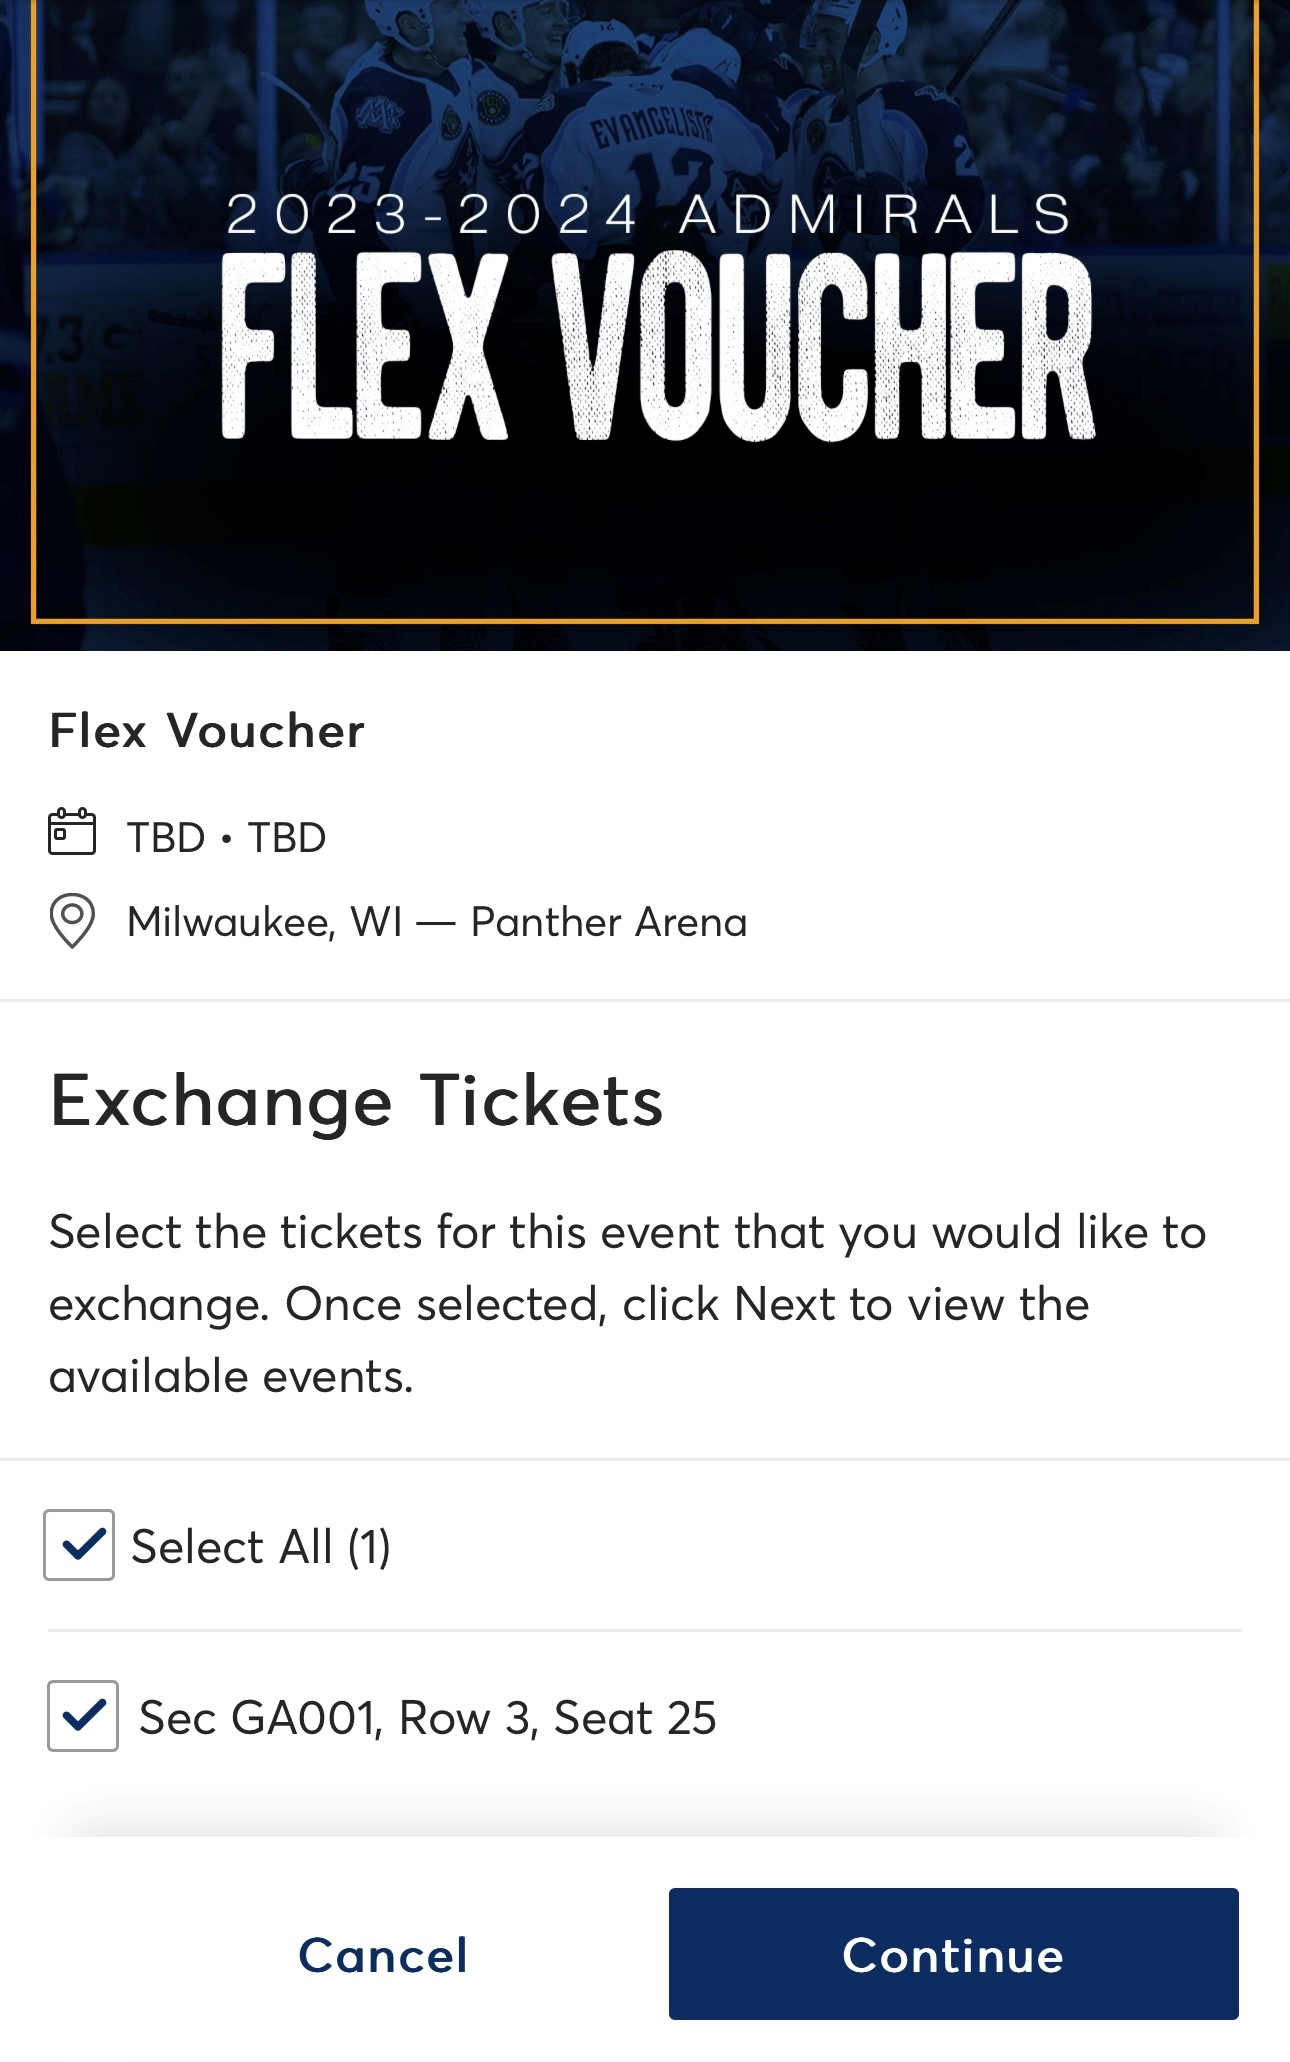Select the Flex Voucher event title

coord(207,731)
